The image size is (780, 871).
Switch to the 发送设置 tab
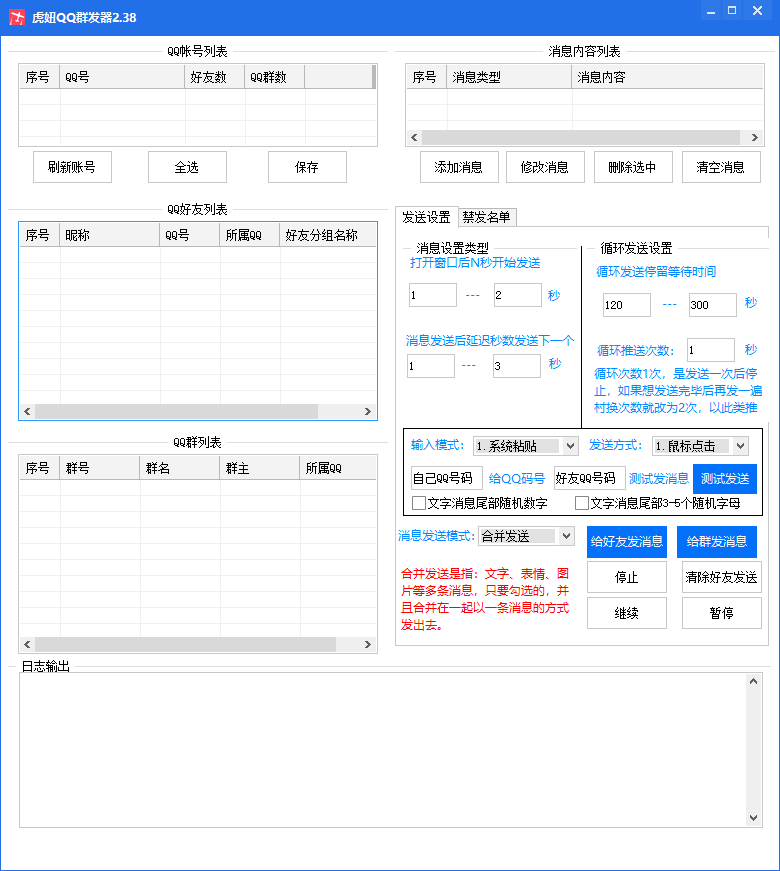pyautogui.click(x=427, y=217)
